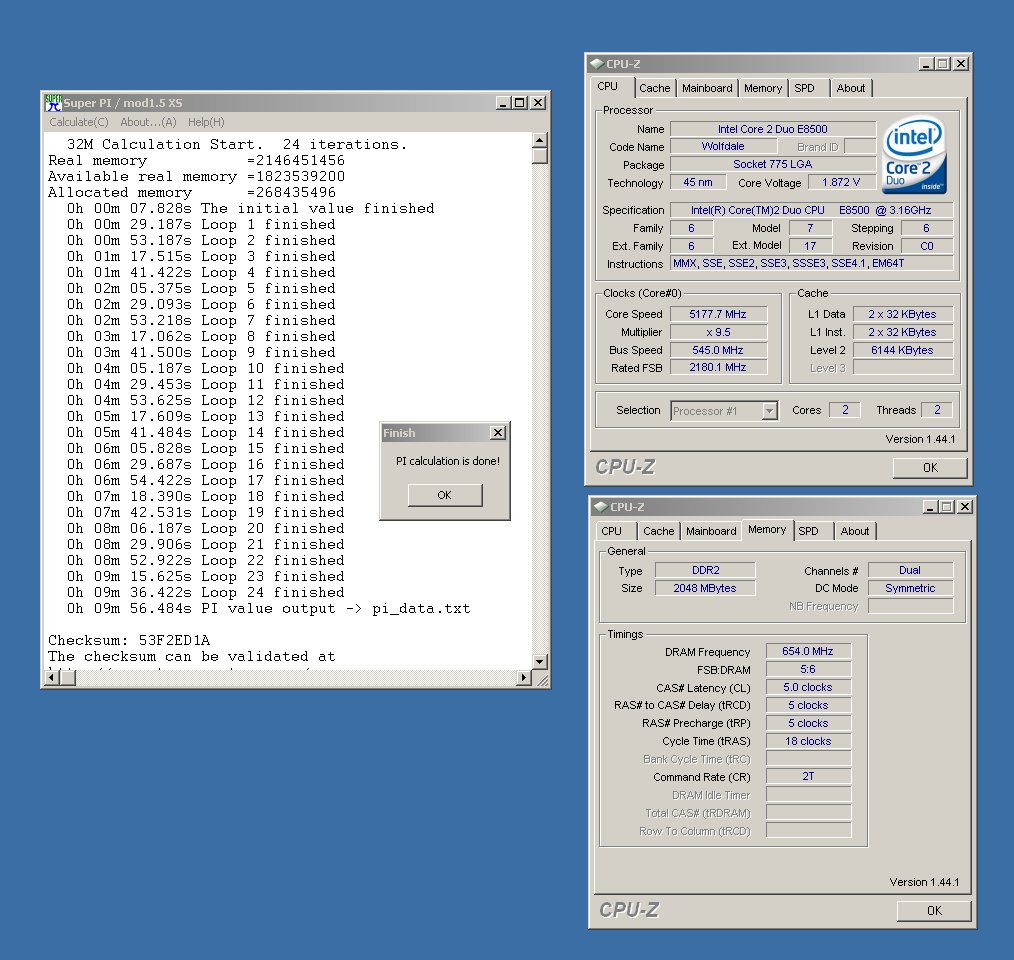Maximize the top CPU-Z window
1014x960 pixels.
coord(943,64)
